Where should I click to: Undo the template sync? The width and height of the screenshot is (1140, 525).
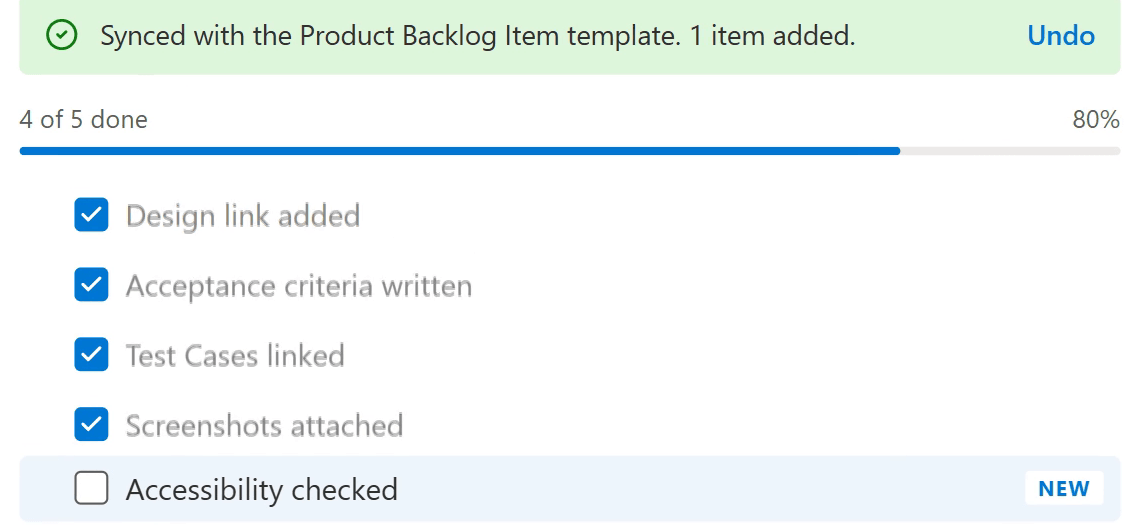click(1061, 36)
